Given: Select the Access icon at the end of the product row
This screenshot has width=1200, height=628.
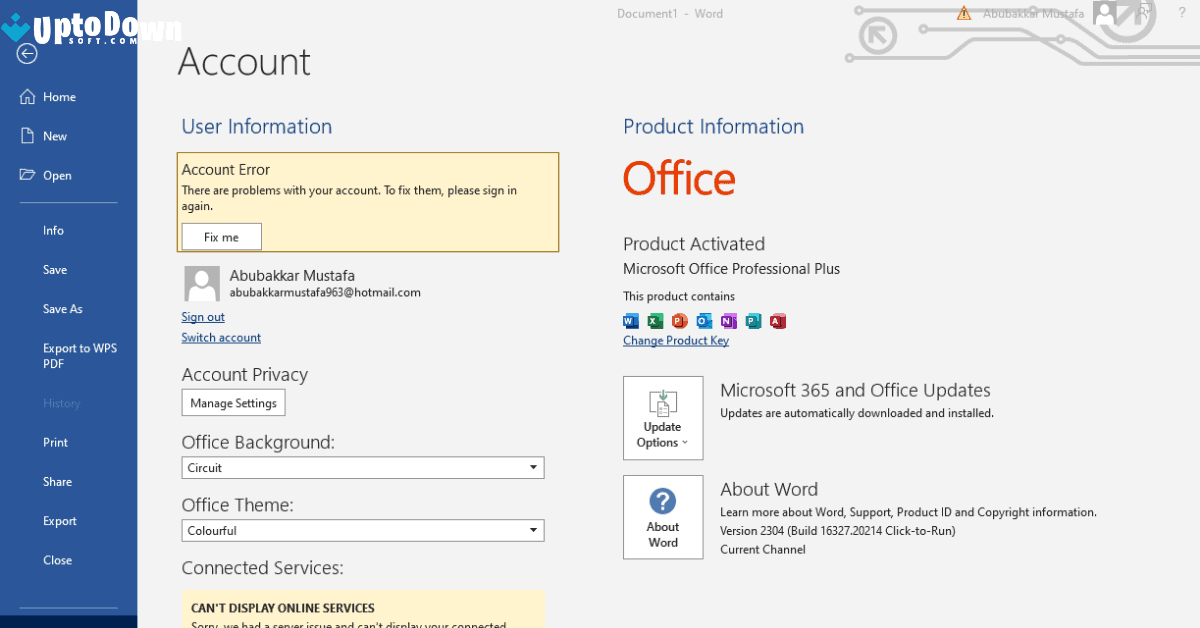Looking at the screenshot, I should click(778, 321).
